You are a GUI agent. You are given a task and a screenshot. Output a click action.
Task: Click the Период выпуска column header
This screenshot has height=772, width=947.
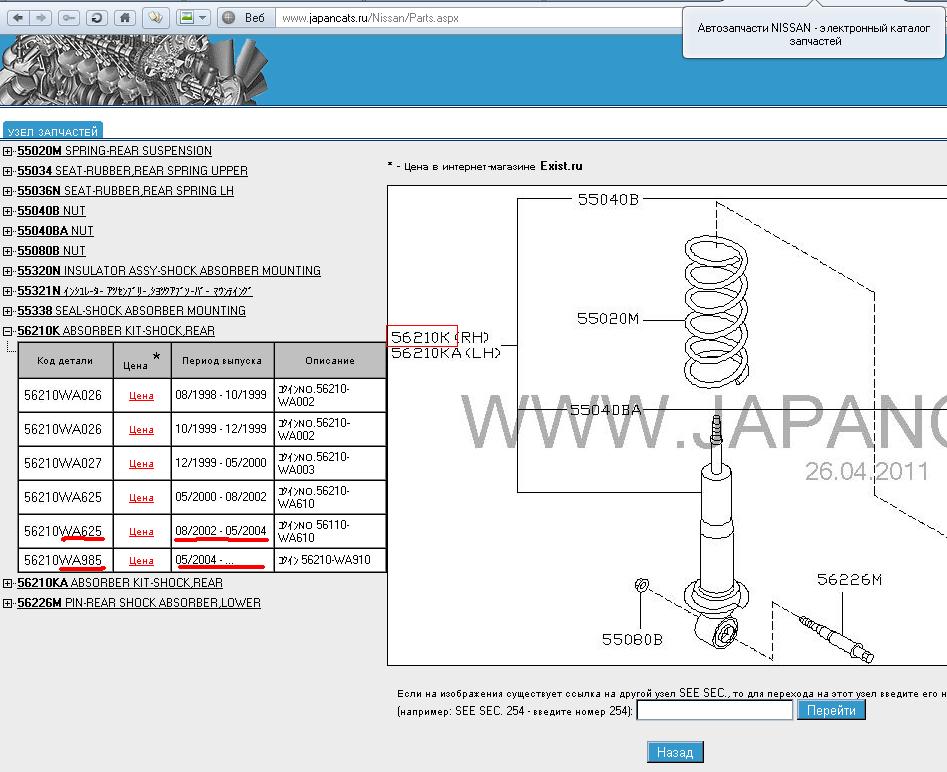click(x=223, y=361)
